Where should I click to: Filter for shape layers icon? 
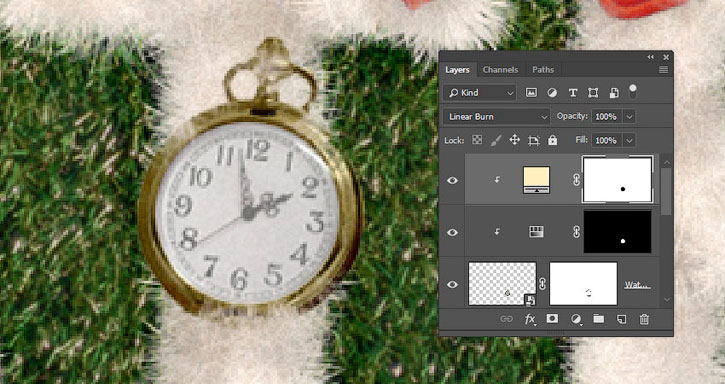593,93
